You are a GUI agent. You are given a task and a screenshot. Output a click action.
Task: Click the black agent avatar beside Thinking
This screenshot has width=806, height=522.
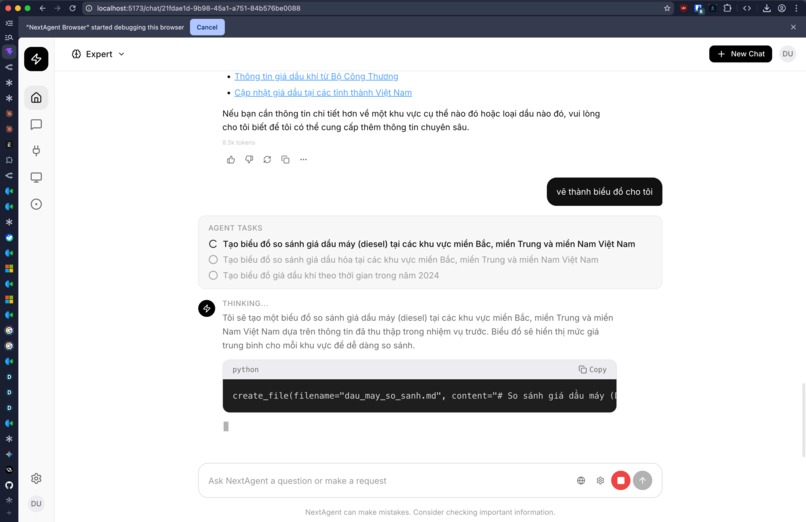(x=207, y=308)
